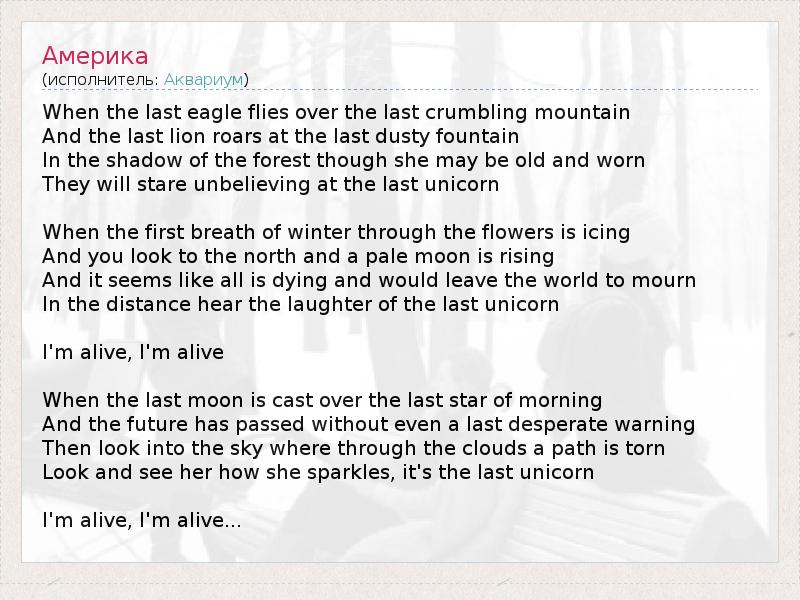Viewport: 800px width, 600px height.
Task: Click the first 'I'm alive, I'm alive' refrain
Action: (x=133, y=352)
